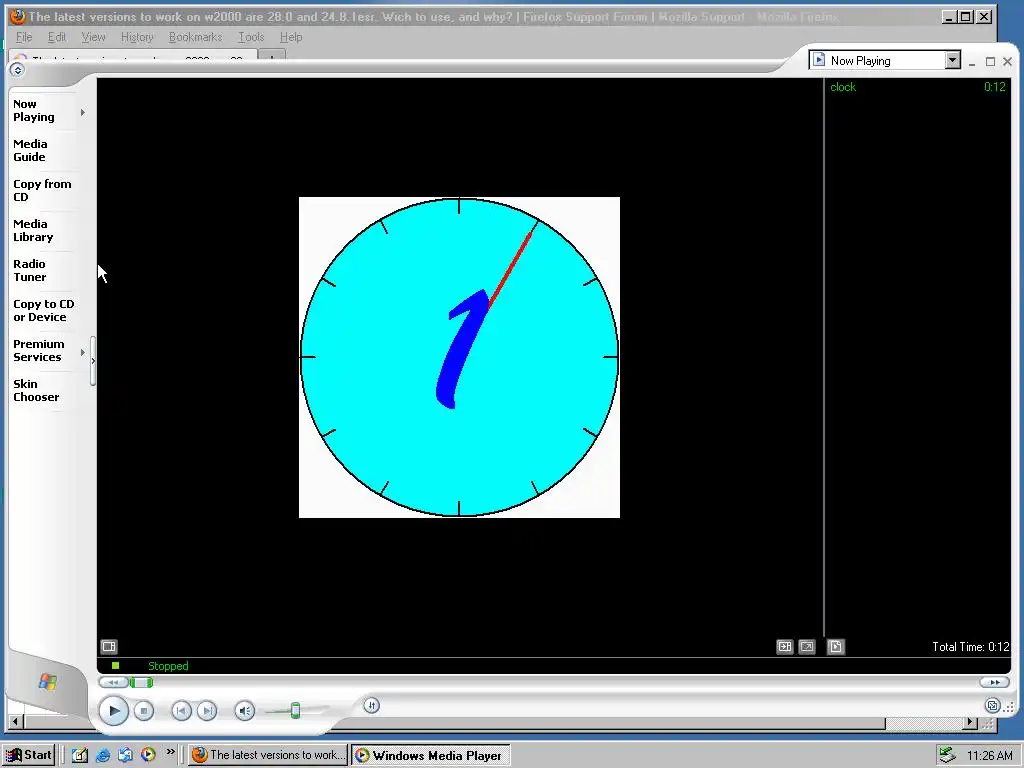Click the rewind button beside seek bar

tap(113, 682)
